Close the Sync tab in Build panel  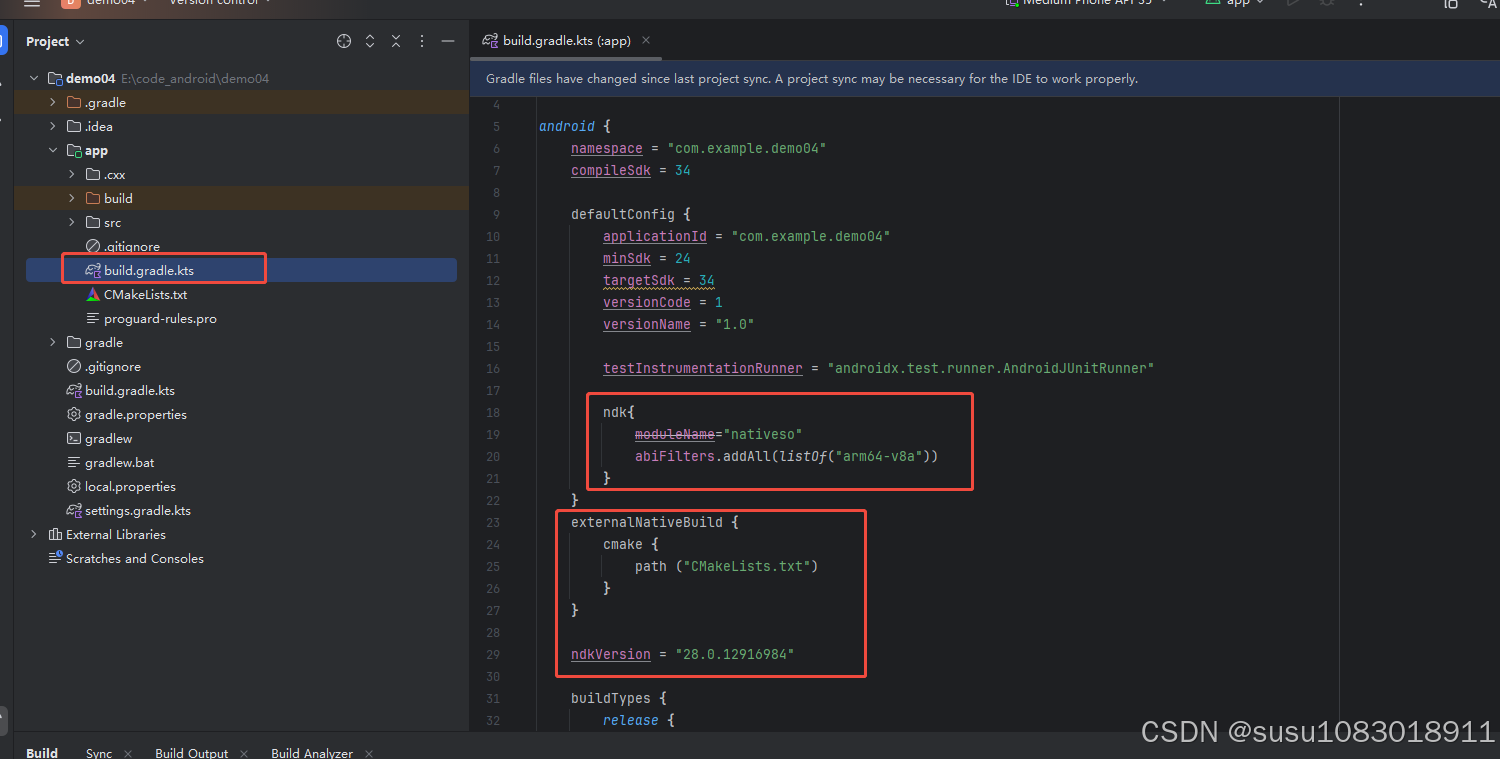[130, 753]
